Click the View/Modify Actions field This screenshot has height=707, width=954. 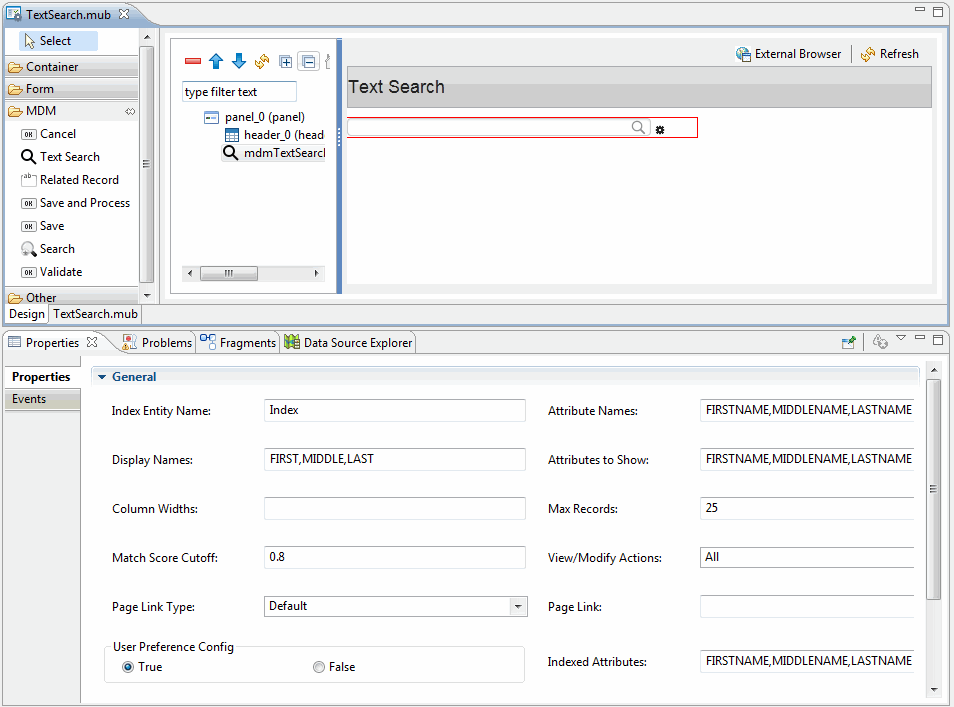(807, 557)
